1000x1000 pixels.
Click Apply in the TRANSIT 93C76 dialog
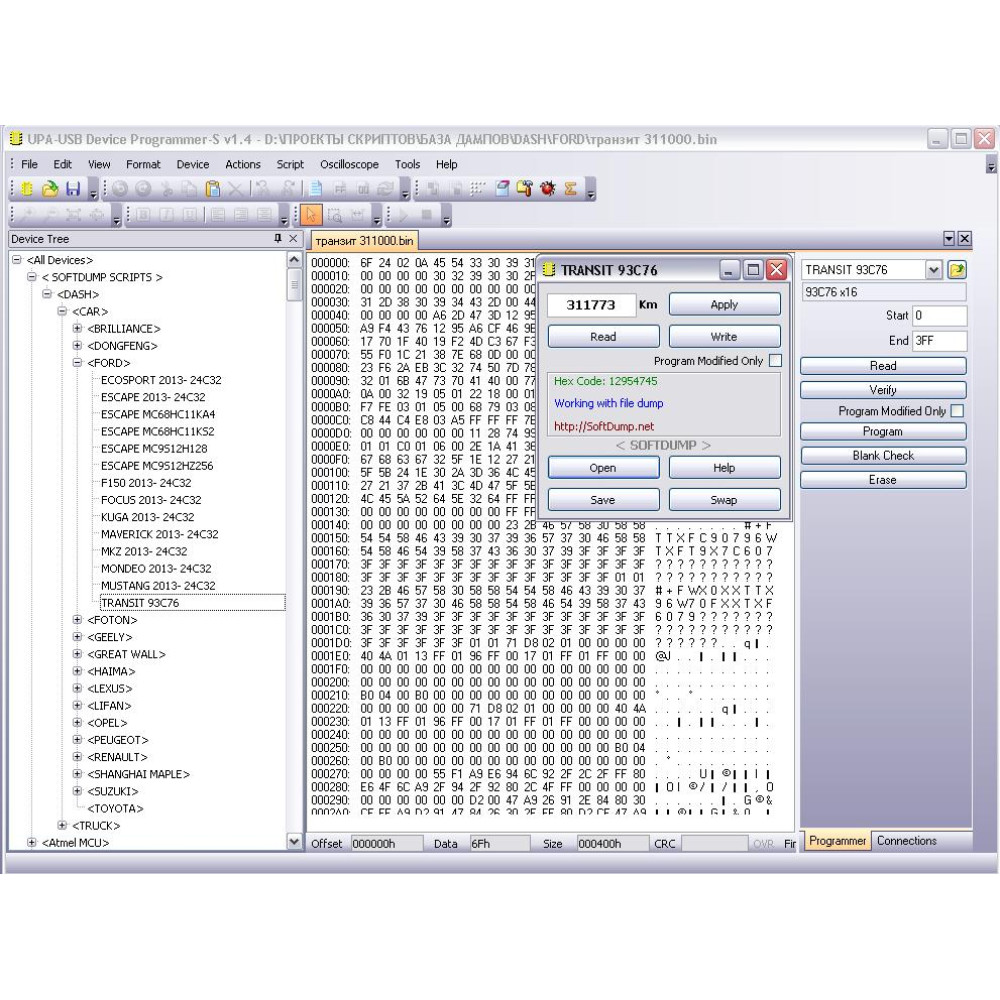click(724, 304)
